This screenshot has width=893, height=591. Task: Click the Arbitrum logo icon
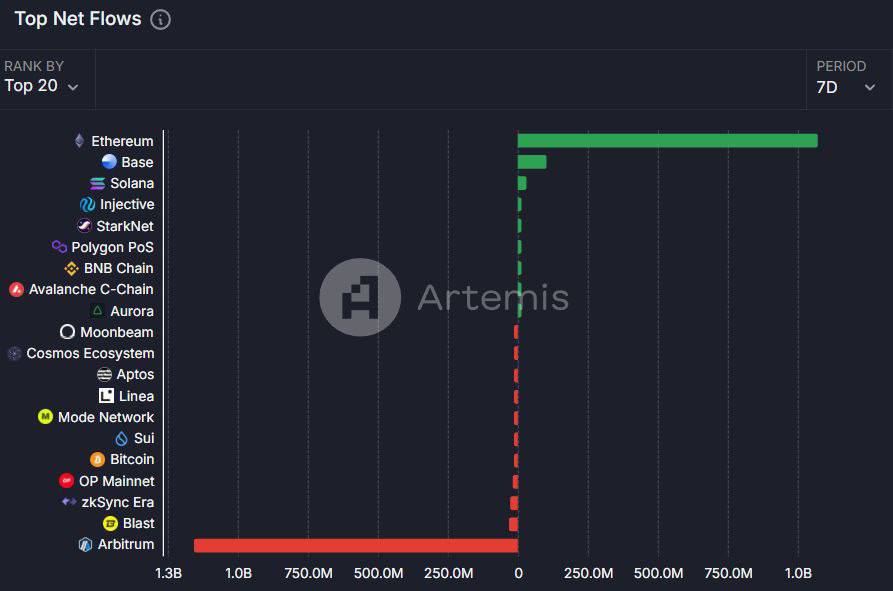point(85,545)
